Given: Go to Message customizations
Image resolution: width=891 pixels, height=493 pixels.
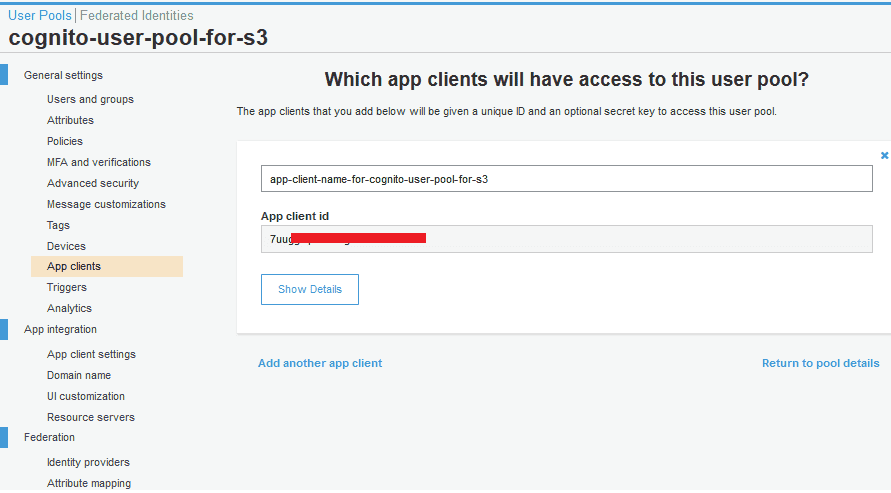Looking at the screenshot, I should [106, 204].
